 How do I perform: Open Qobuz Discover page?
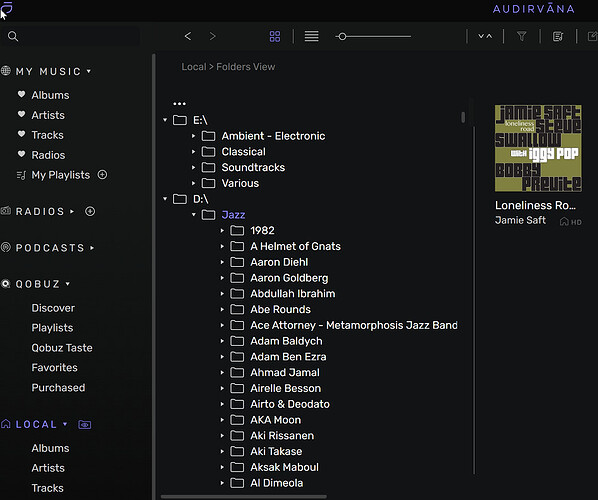click(x=53, y=308)
